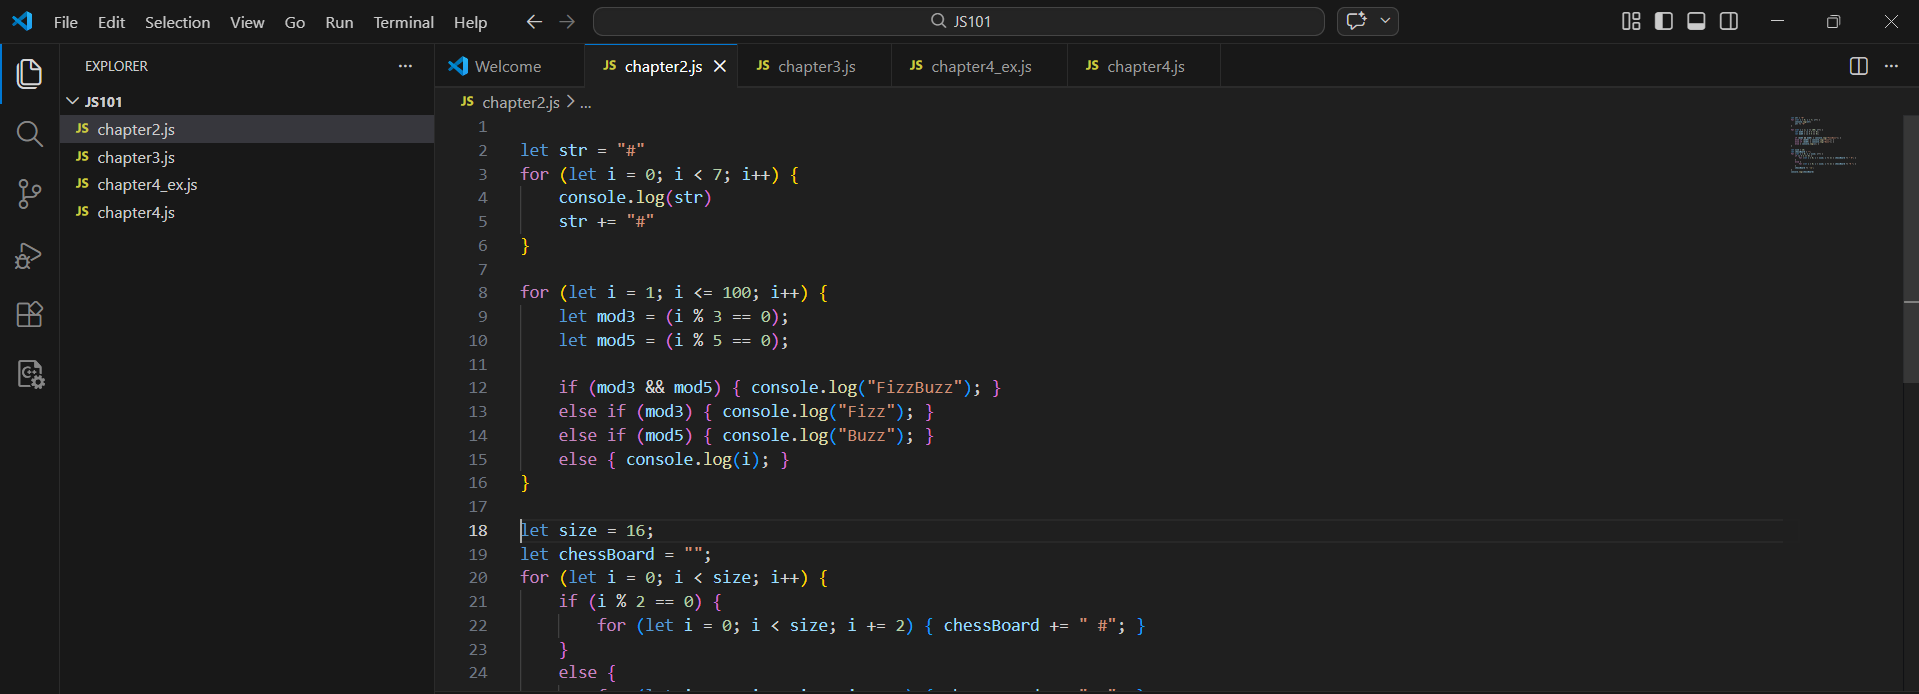Go back with the left arrow
1919x694 pixels.
pyautogui.click(x=534, y=21)
